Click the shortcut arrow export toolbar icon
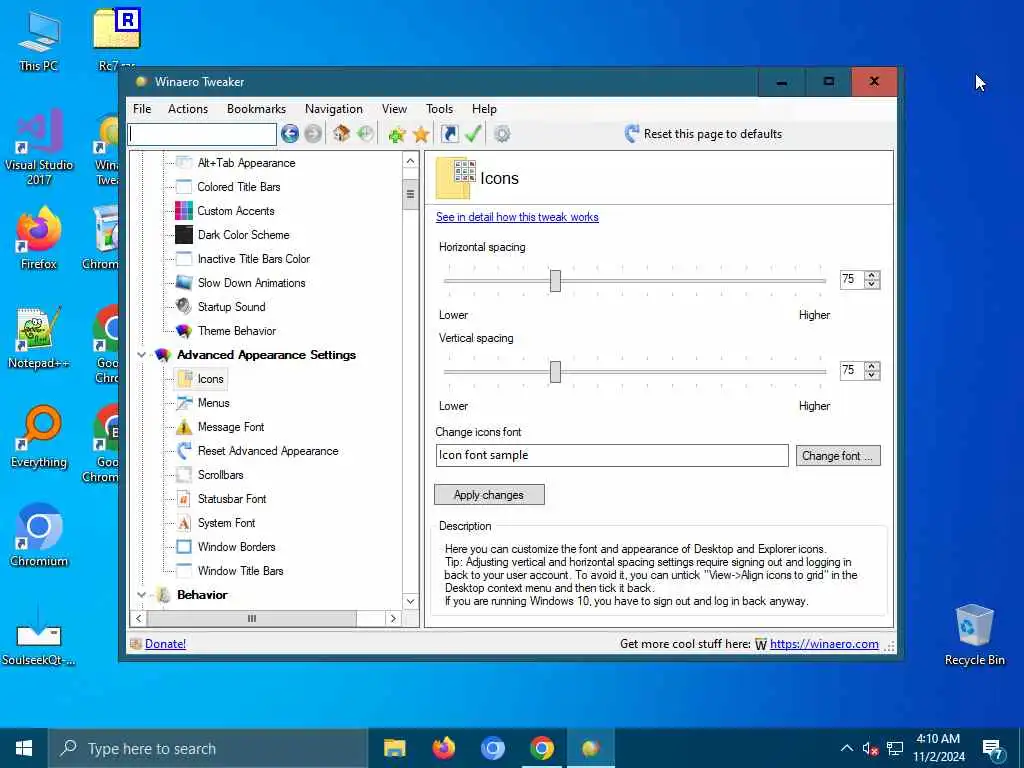 click(449, 134)
